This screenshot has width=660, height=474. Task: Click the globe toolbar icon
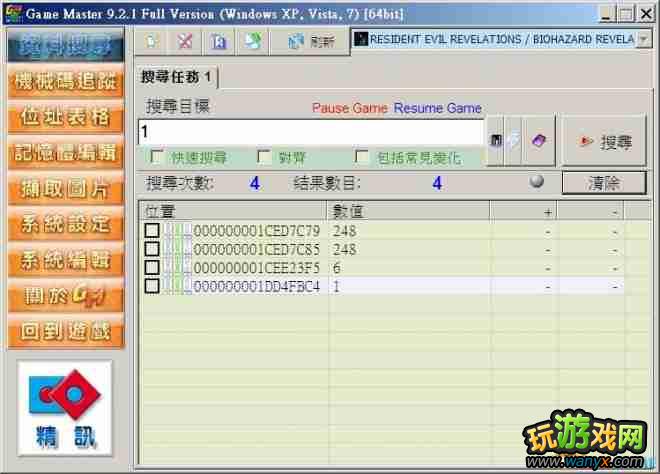[x=253, y=41]
